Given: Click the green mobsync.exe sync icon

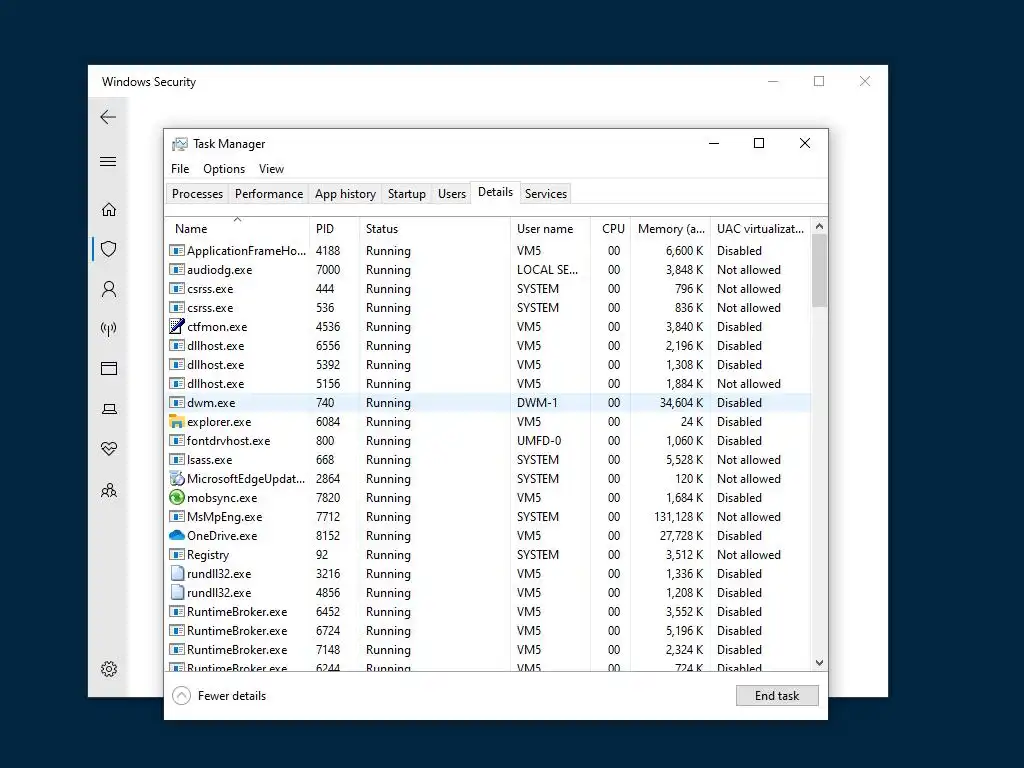Looking at the screenshot, I should pos(176,497).
